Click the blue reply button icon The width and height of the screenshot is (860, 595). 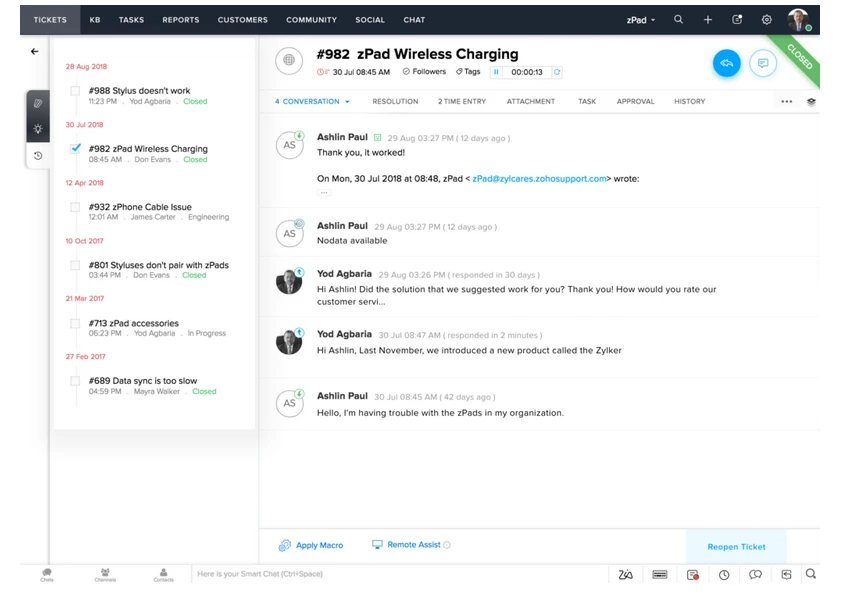[727, 63]
